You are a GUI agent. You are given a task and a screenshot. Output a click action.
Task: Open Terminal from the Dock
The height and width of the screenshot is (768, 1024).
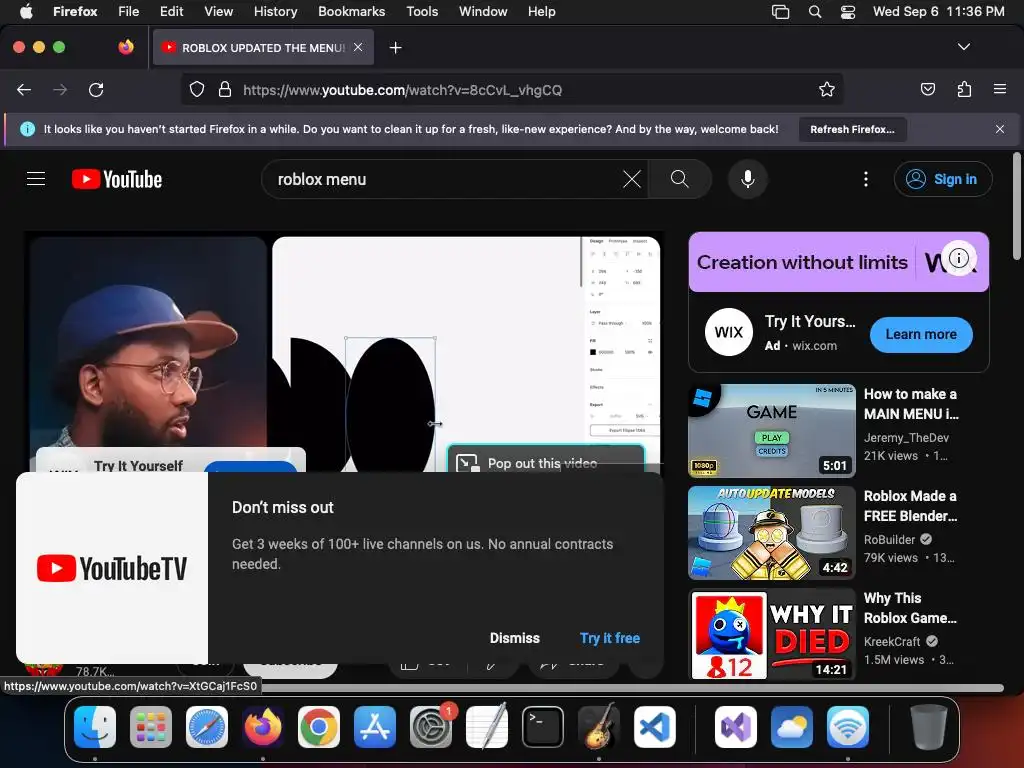[543, 727]
